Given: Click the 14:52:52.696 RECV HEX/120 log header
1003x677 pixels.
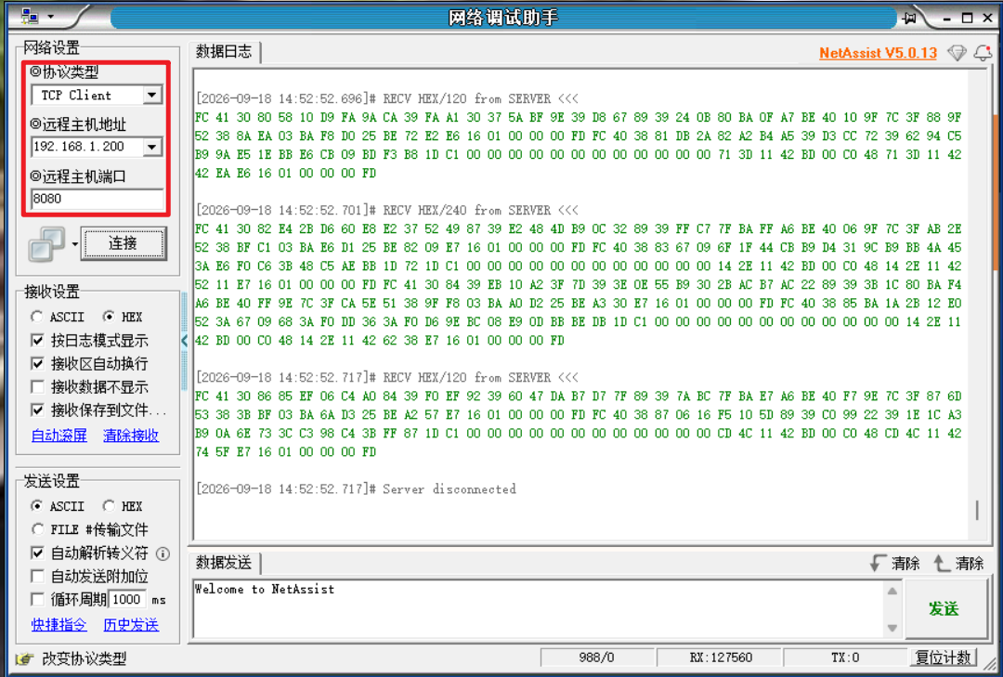Looking at the screenshot, I should click(387, 99).
